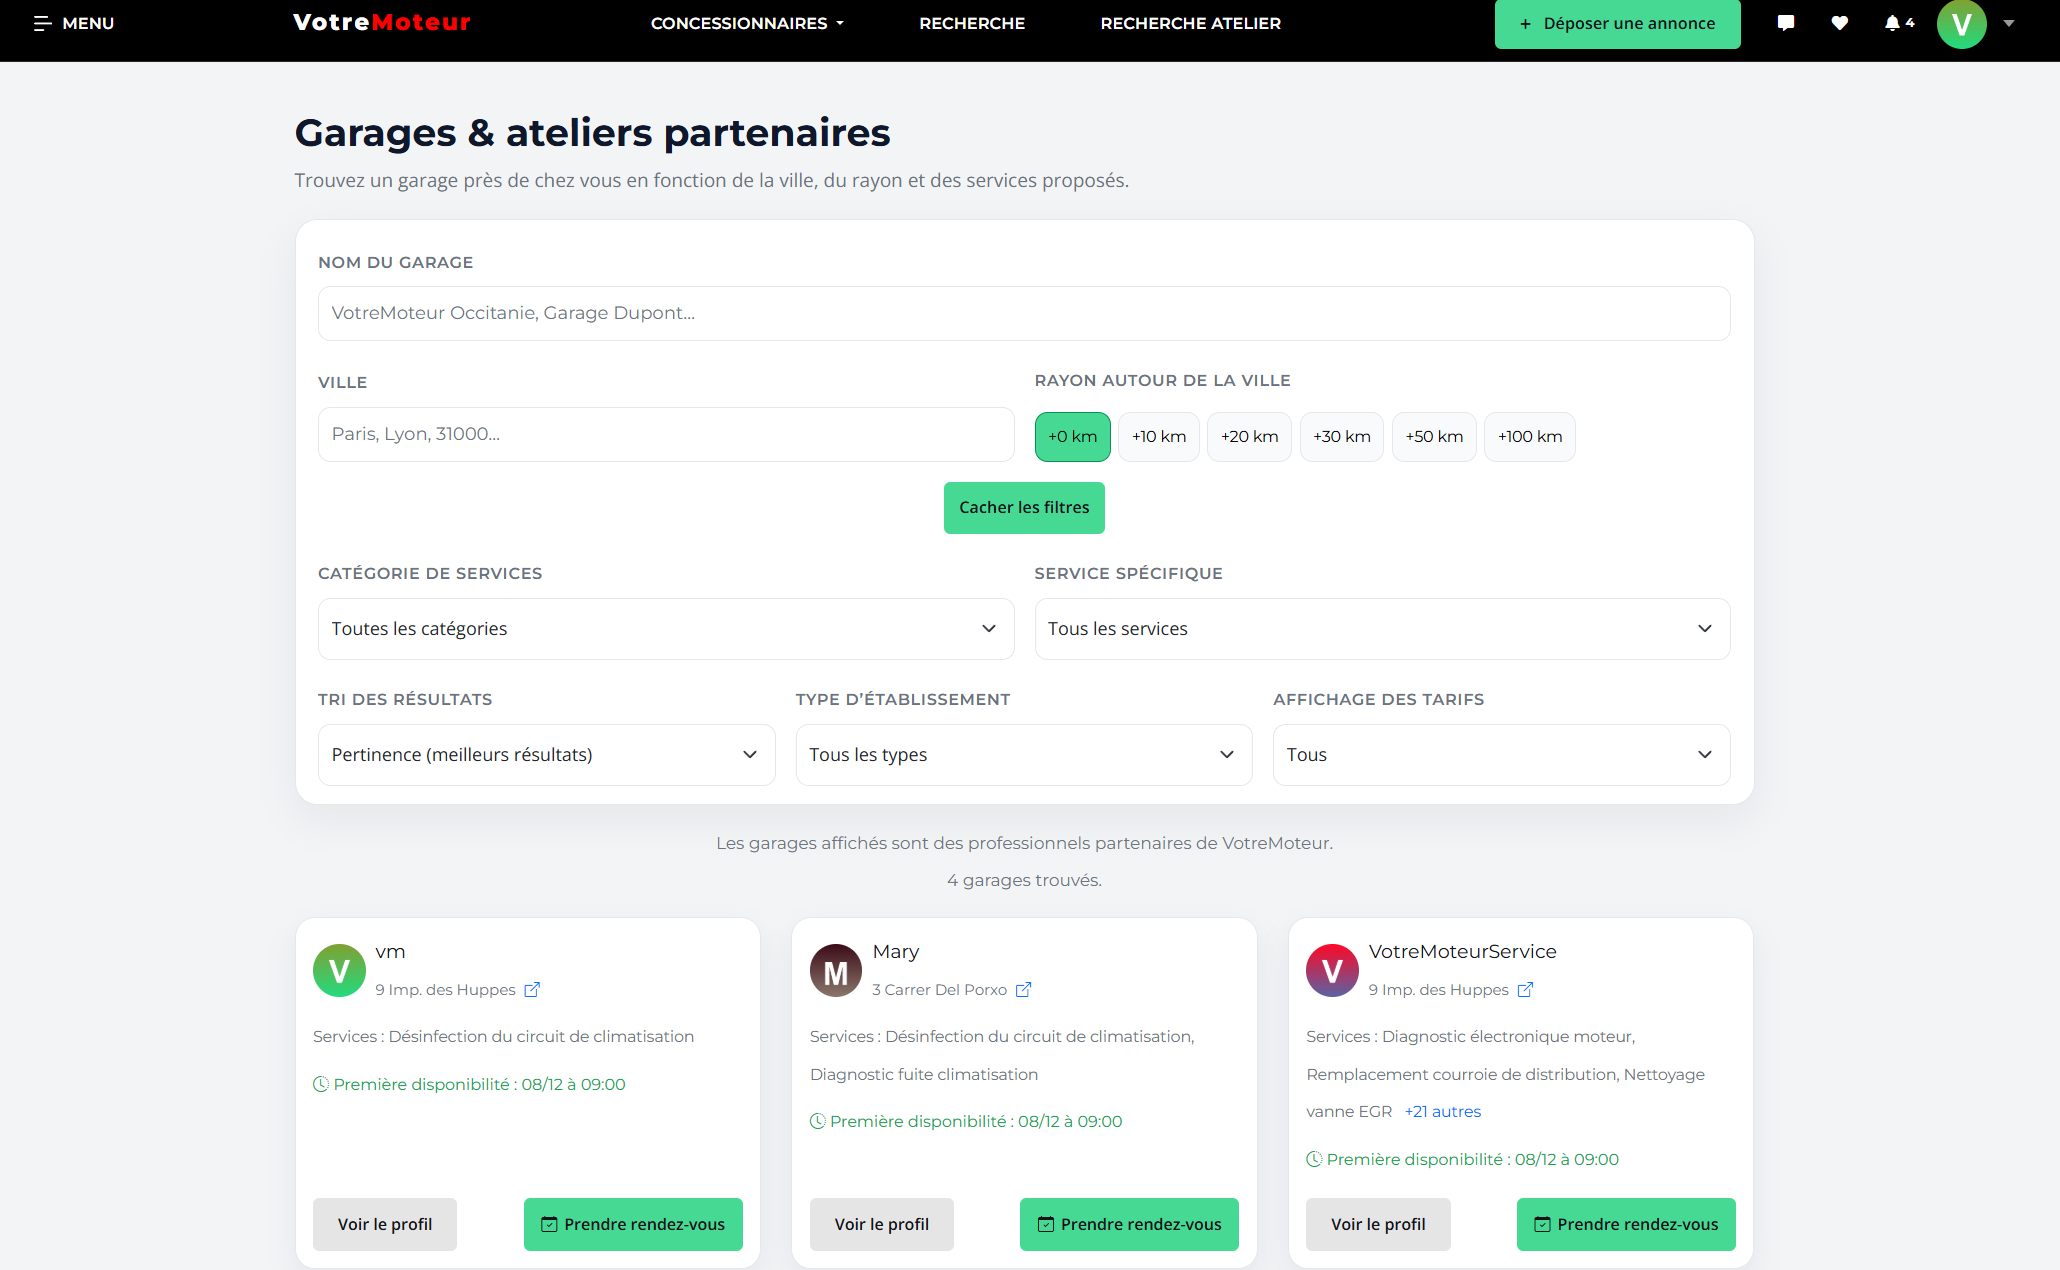The image size is (2060, 1270).
Task: Click Cacher les filtres button
Action: coord(1024,508)
